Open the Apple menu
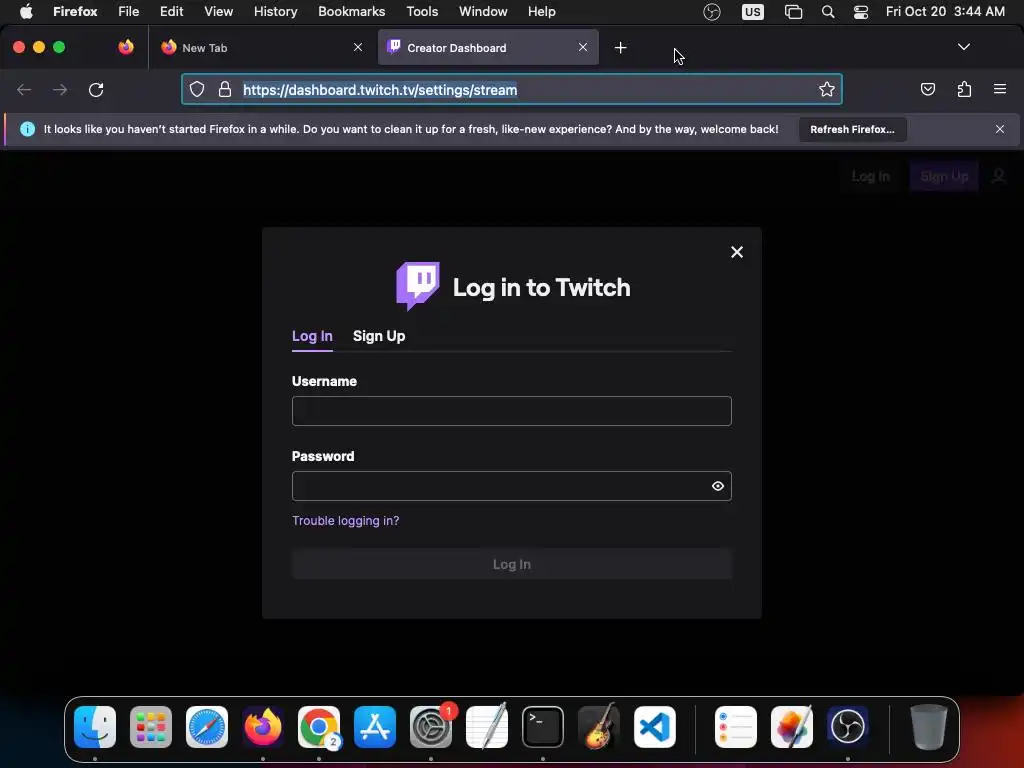 26,12
